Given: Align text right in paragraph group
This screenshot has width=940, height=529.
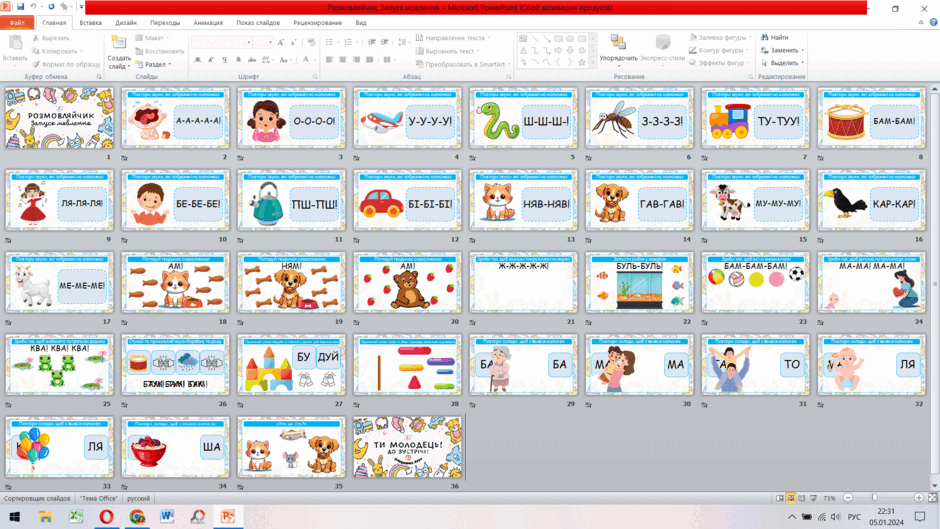Looking at the screenshot, I should 356,59.
